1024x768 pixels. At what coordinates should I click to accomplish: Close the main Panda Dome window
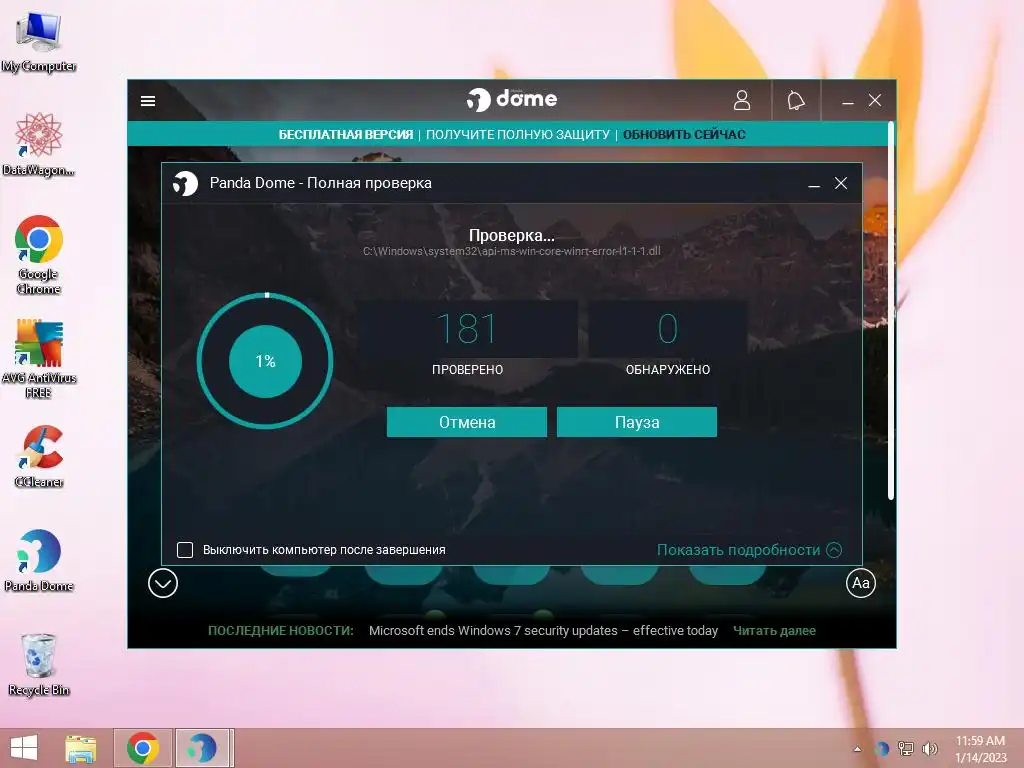click(875, 101)
